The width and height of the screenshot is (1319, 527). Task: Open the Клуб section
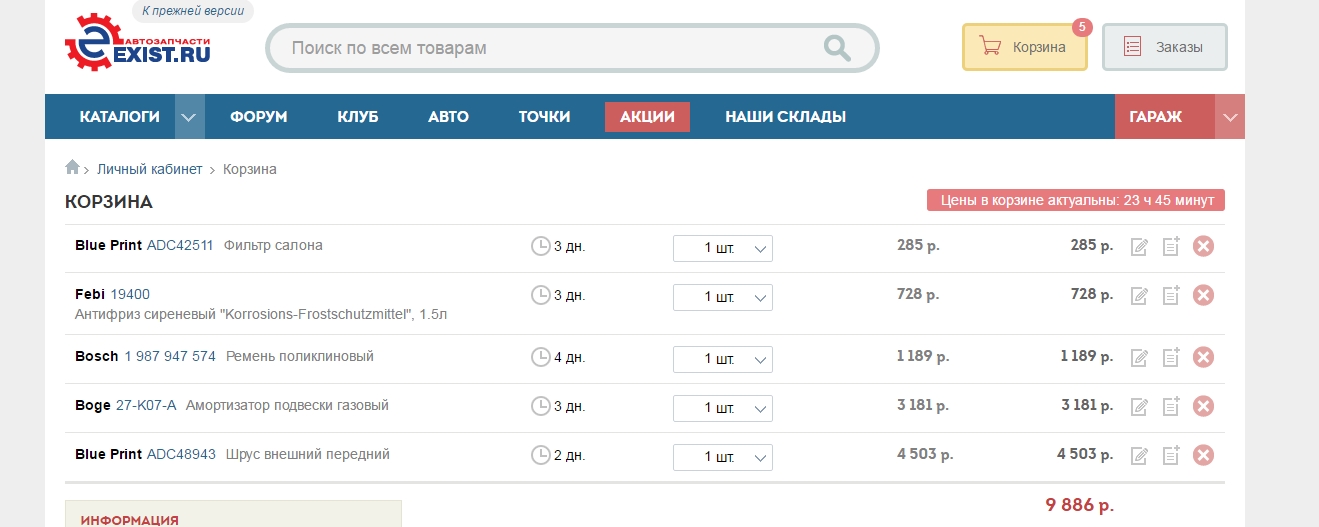[x=358, y=117]
